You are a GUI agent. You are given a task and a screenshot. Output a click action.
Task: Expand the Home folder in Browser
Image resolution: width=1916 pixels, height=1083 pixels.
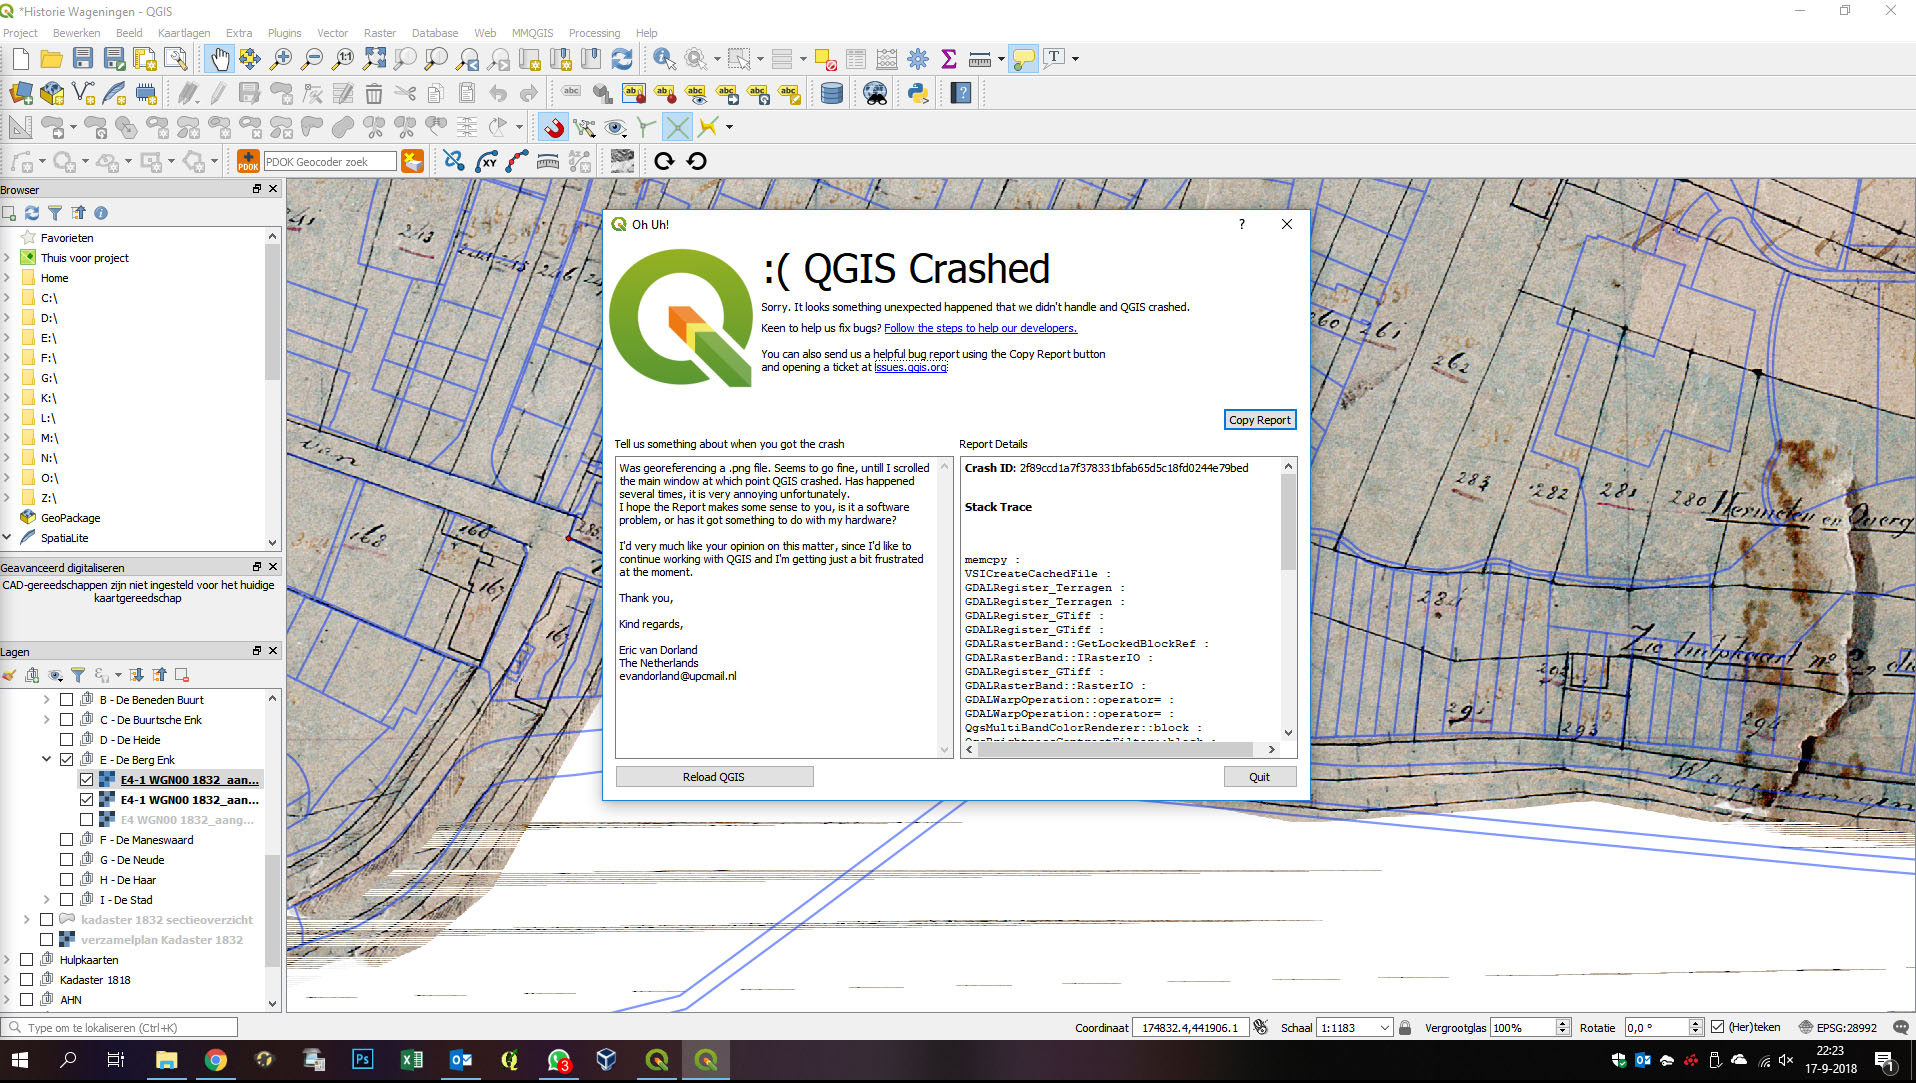[x=7, y=278]
